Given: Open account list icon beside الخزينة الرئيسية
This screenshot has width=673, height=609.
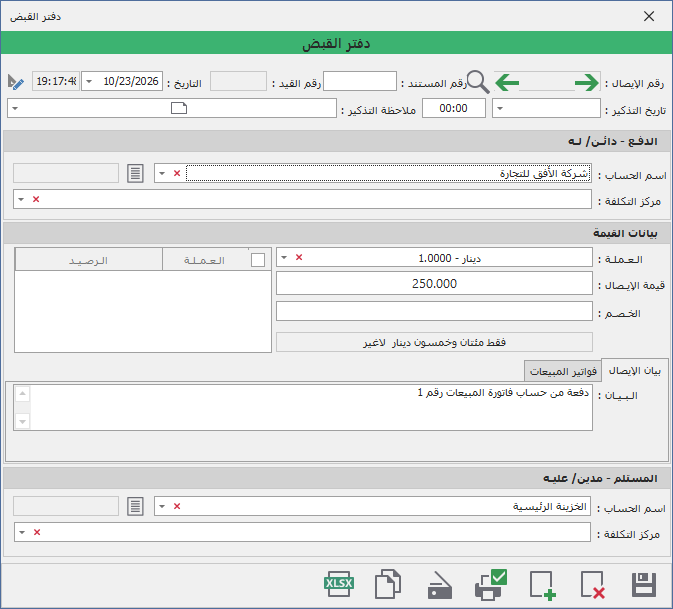Looking at the screenshot, I should [x=135, y=506].
